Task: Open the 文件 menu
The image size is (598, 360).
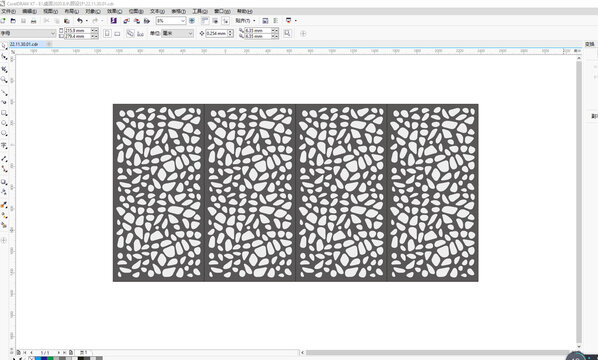Action: tap(8, 11)
